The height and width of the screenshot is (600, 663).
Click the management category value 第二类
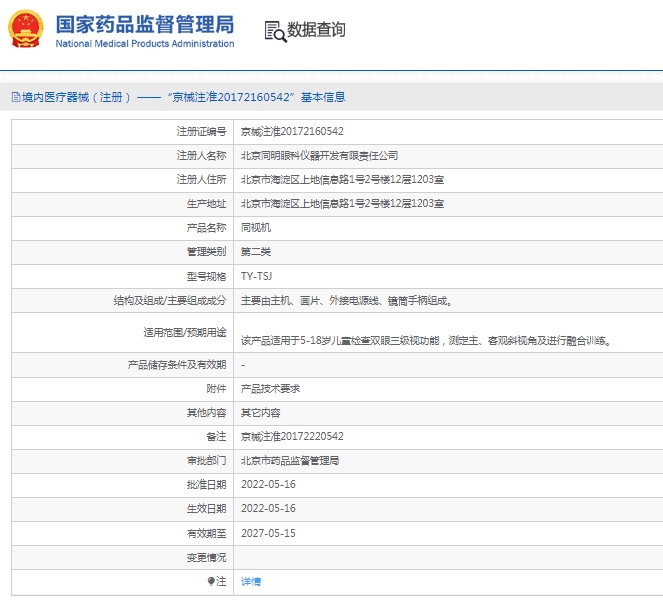(256, 251)
